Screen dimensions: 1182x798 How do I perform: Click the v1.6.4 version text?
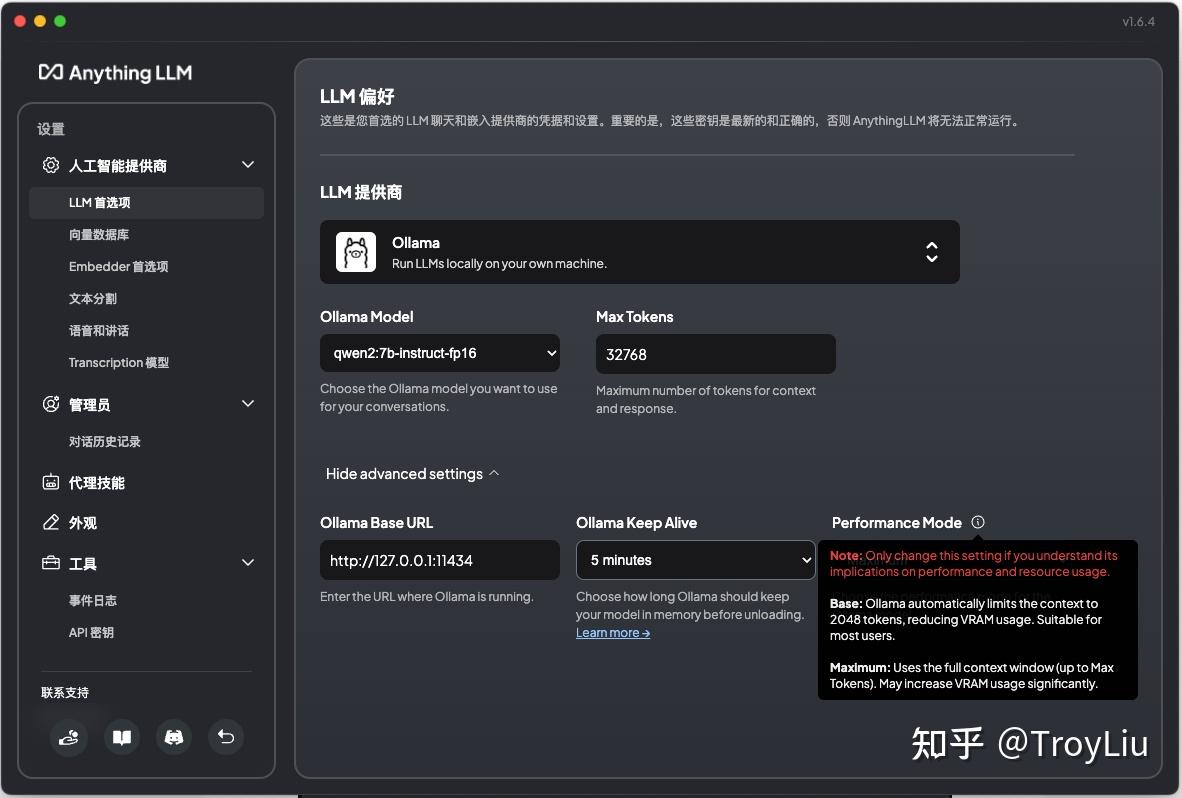click(1138, 22)
